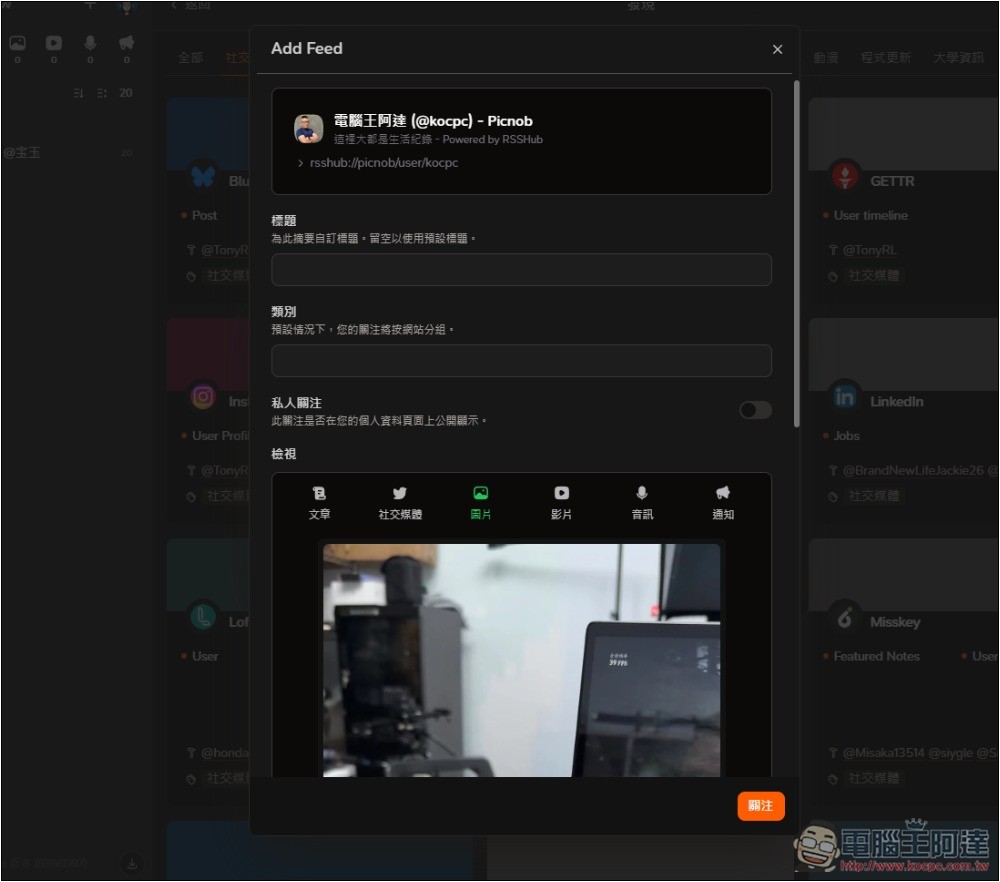Viewport: 1000px width, 882px height.
Task: Click 社交媒體 tag on Misskey card
Action: pos(874,778)
